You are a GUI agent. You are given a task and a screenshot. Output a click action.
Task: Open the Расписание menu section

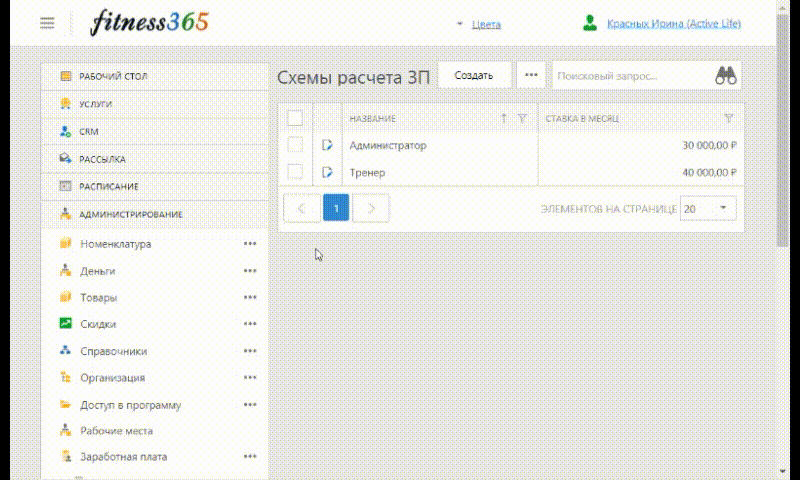click(155, 186)
